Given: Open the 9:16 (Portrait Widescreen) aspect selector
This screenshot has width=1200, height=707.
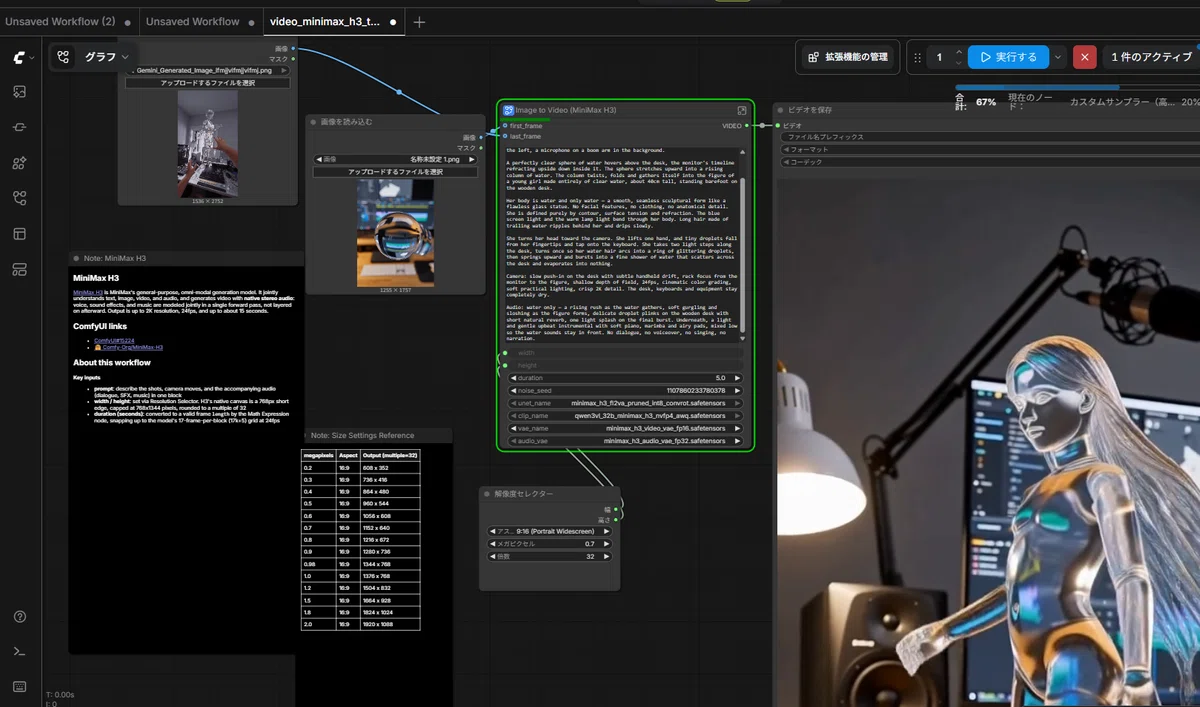Looking at the screenshot, I should [549, 531].
